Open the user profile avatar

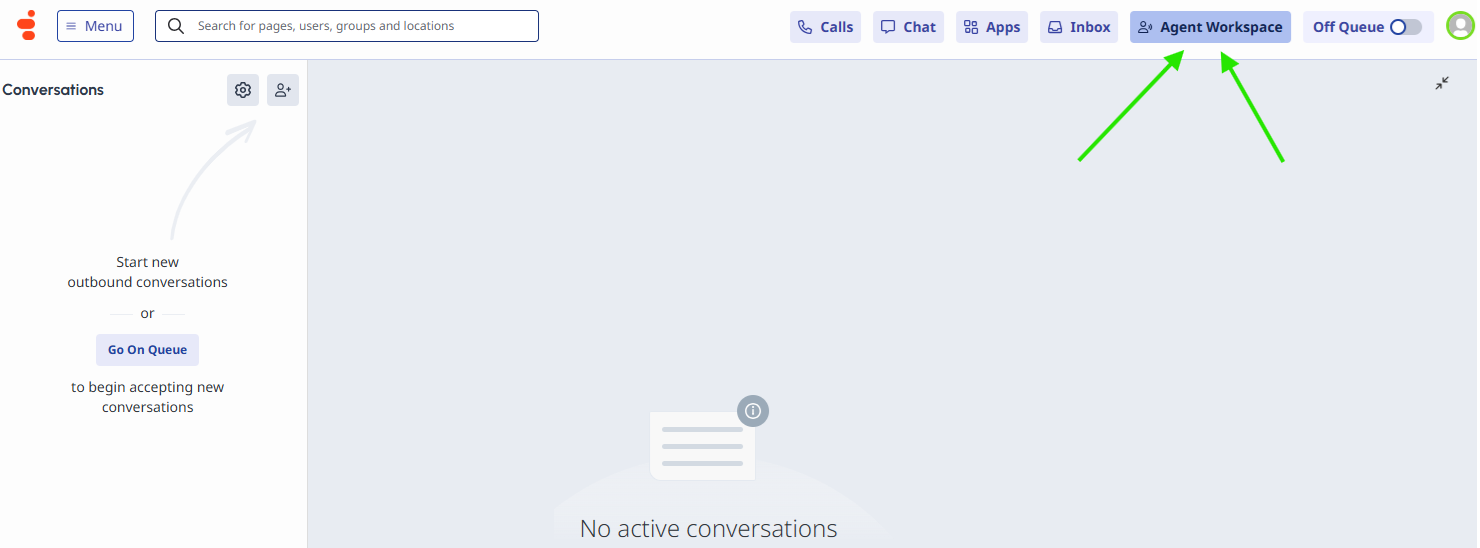(x=1460, y=26)
